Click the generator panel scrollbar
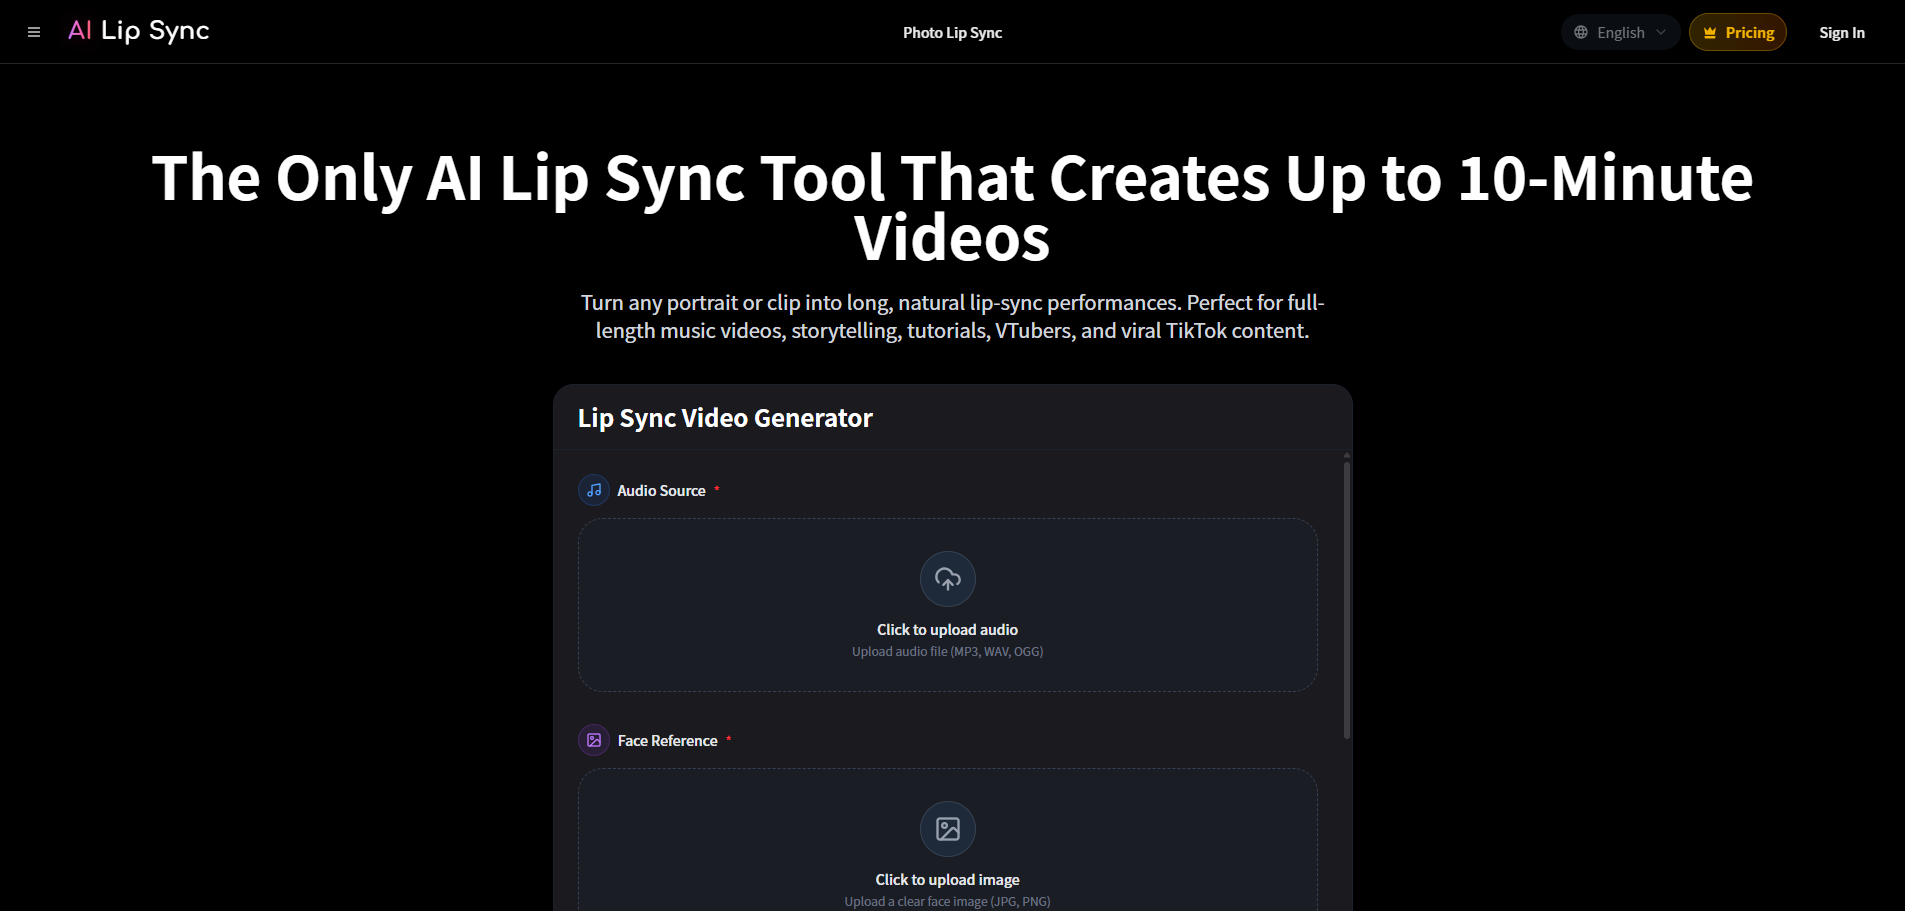The image size is (1905, 911). tap(1347, 600)
